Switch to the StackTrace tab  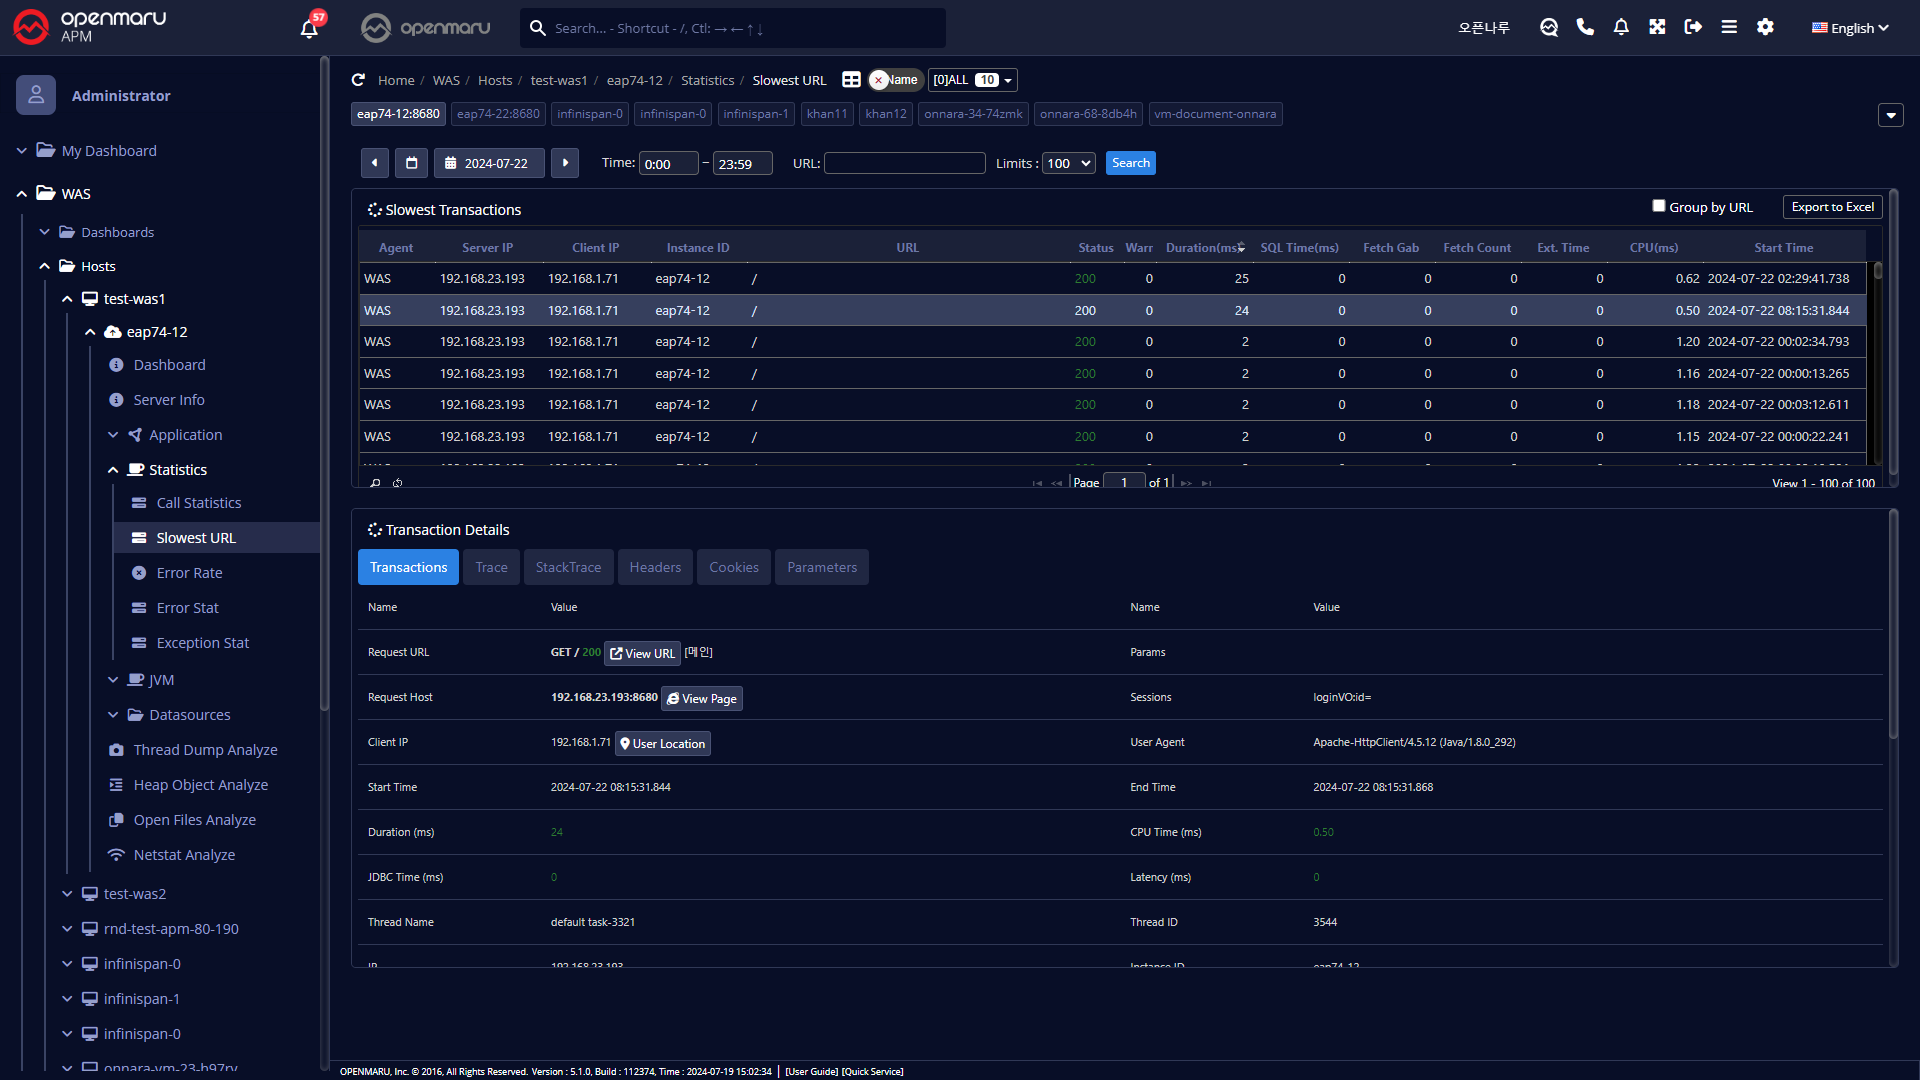(568, 567)
